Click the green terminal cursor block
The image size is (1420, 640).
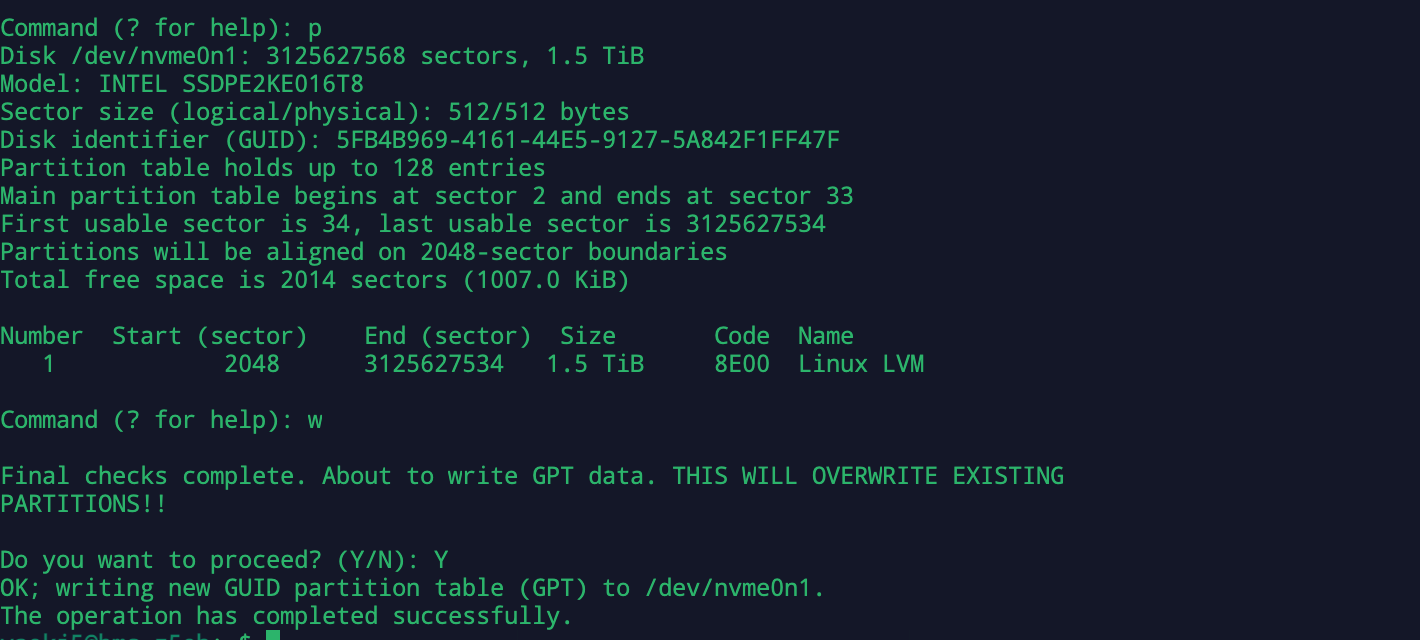[x=273, y=635]
